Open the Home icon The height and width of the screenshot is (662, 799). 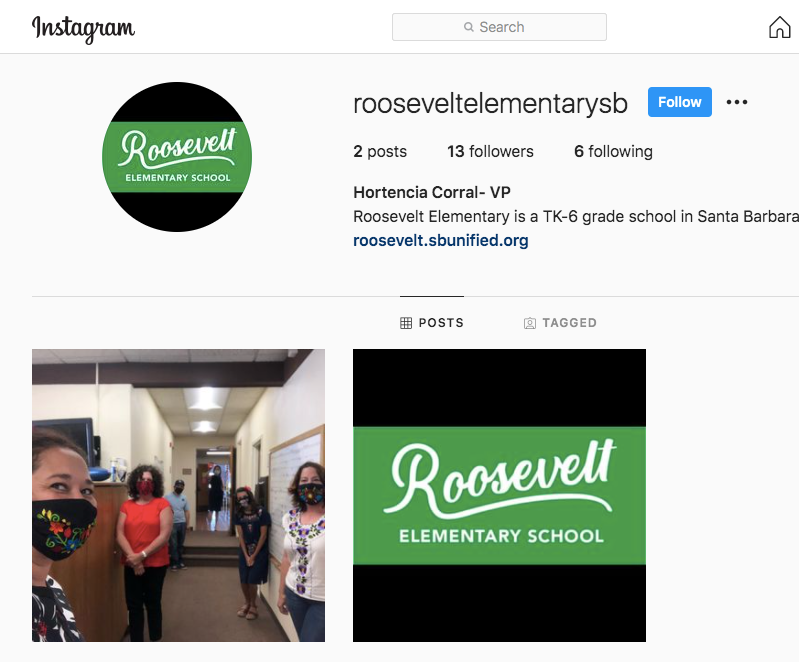[x=779, y=28]
